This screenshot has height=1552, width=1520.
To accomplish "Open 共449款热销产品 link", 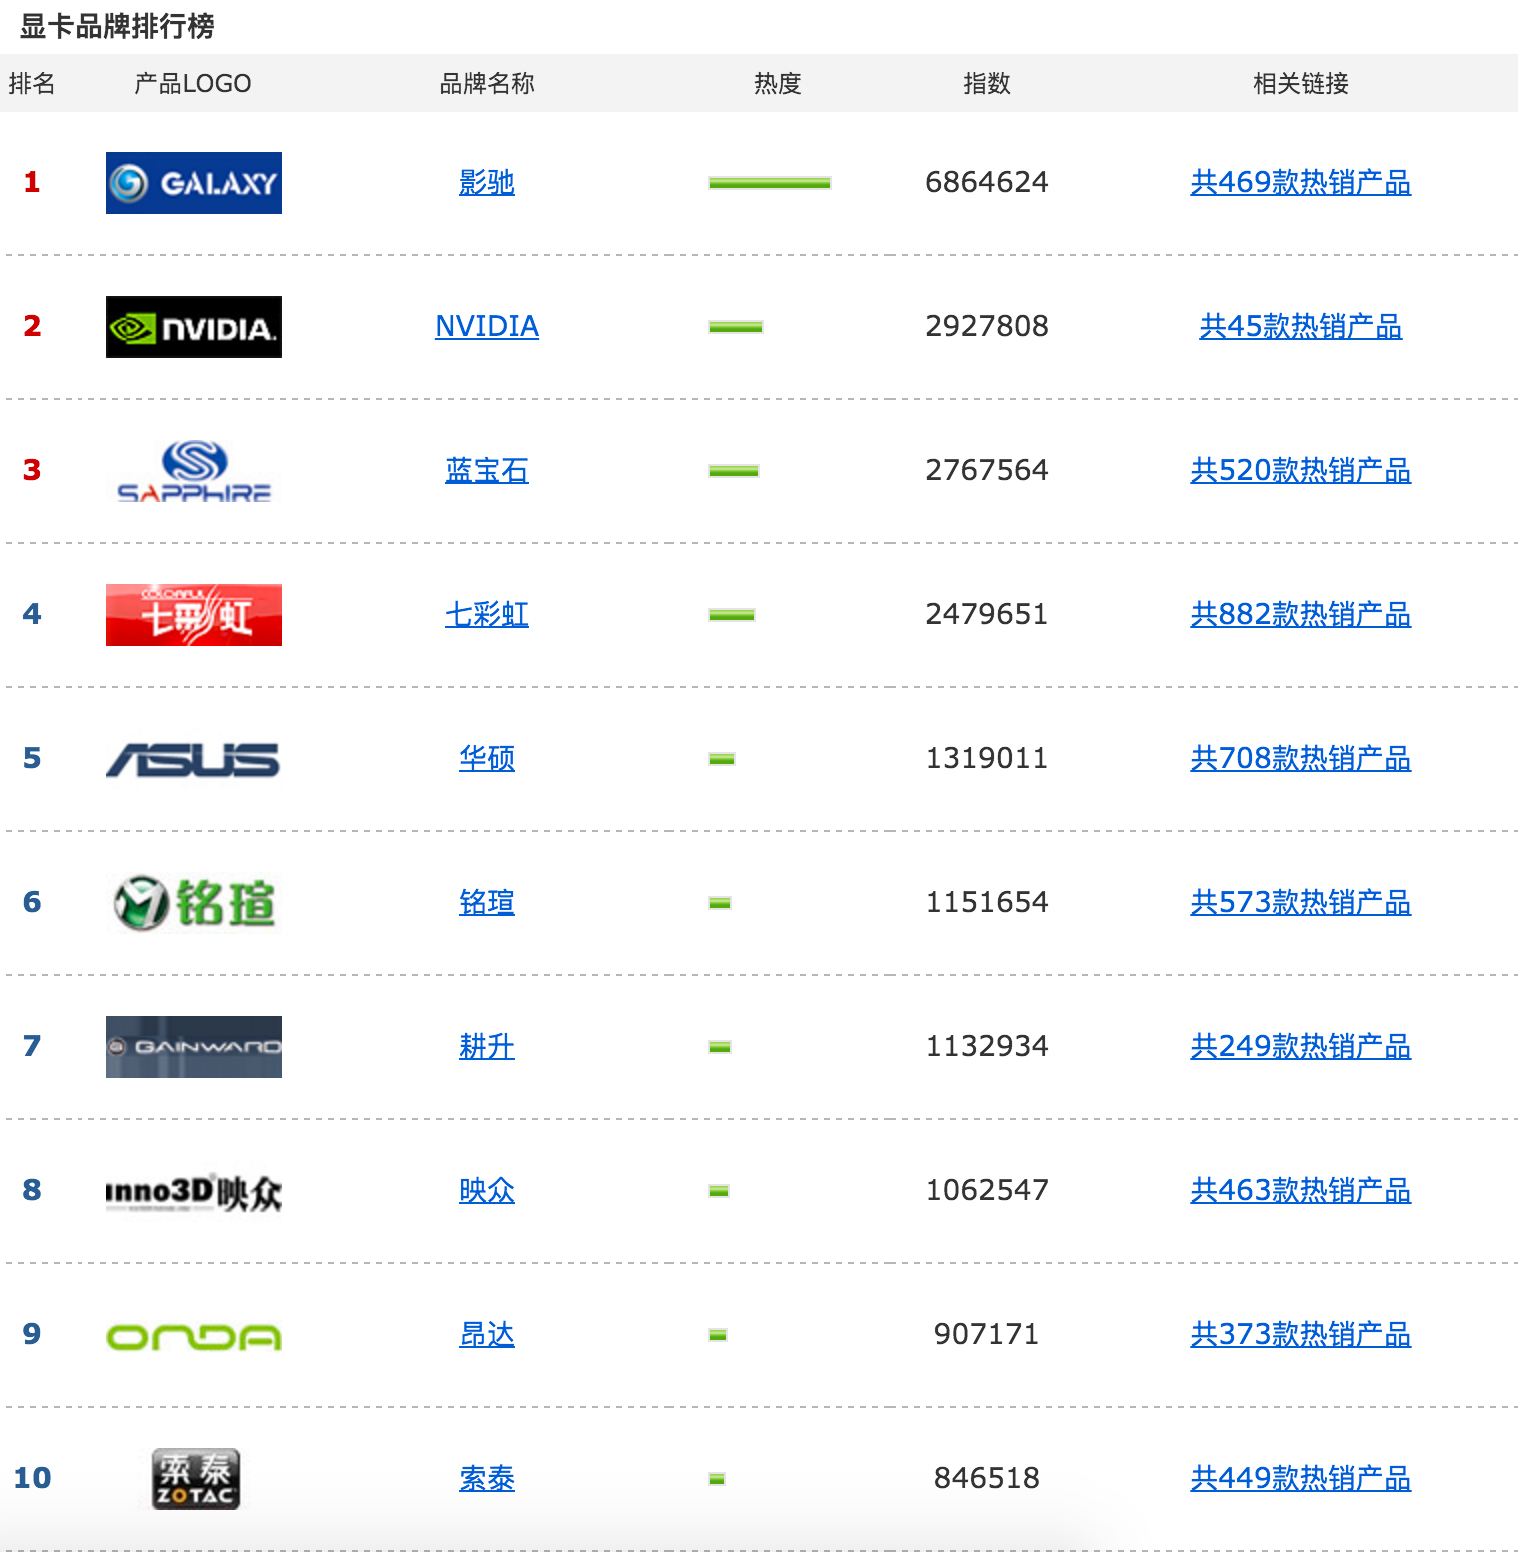I will coord(1301,1479).
